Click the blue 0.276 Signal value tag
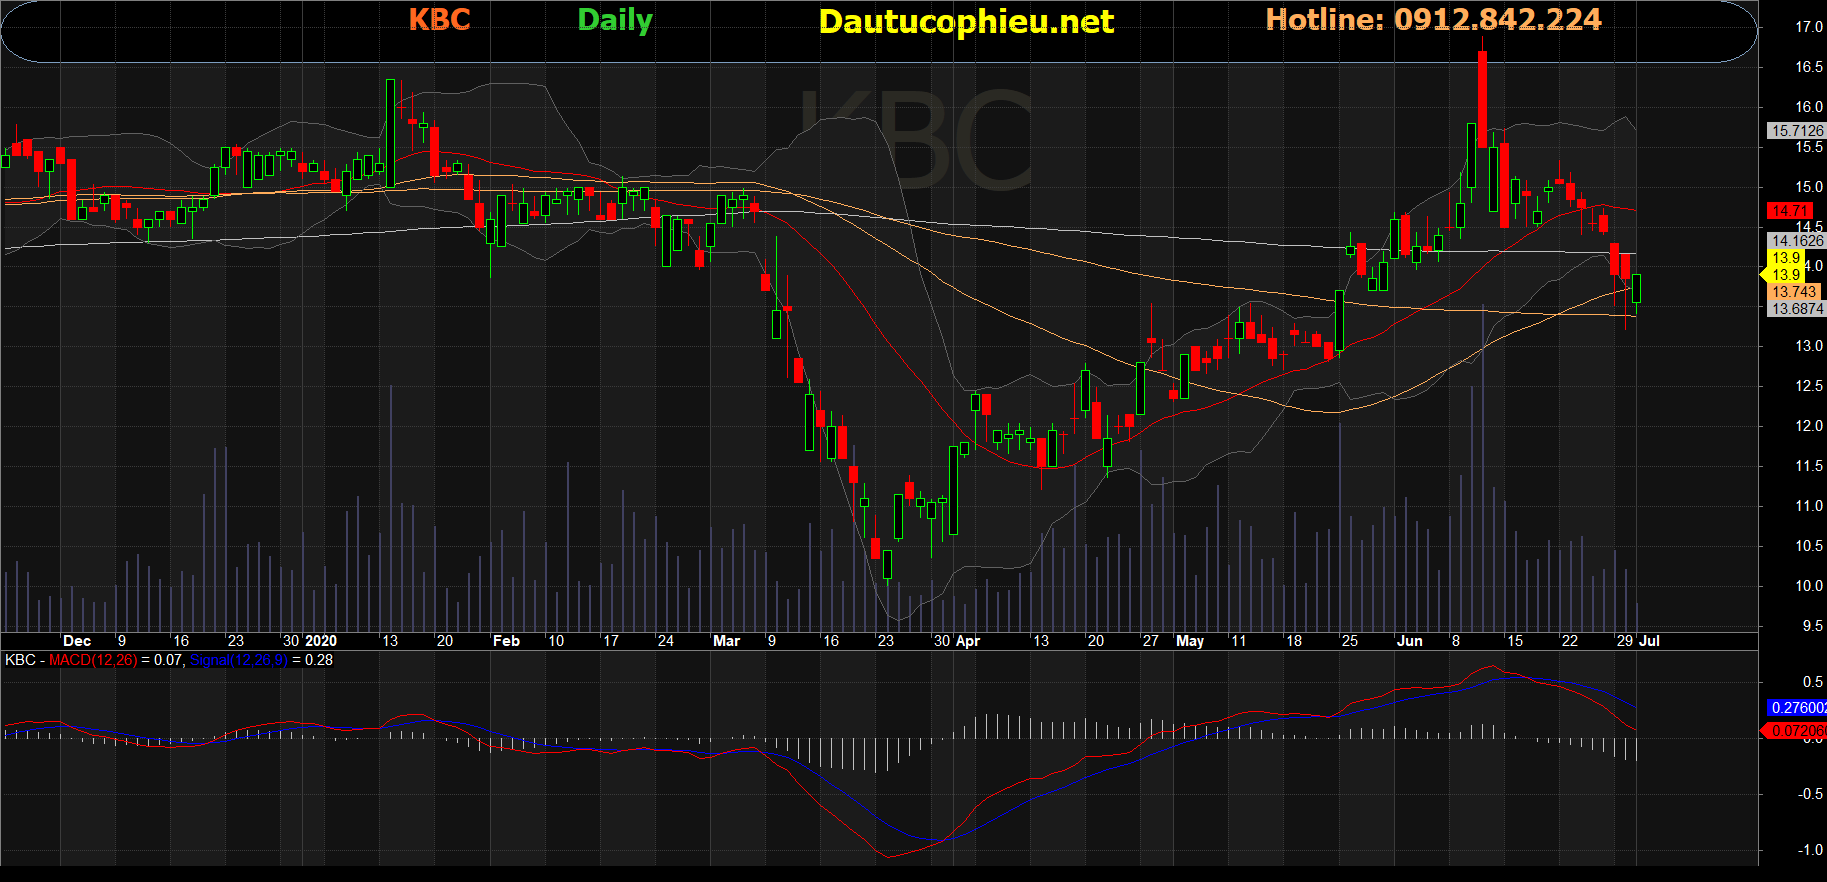 point(1797,708)
